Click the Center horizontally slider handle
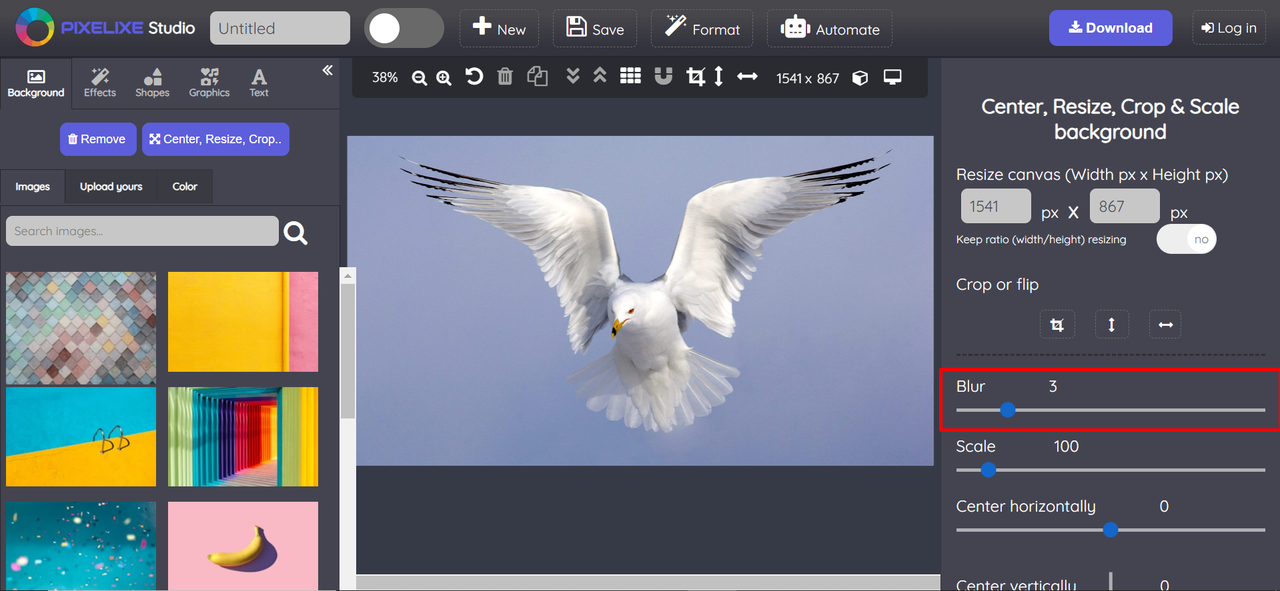 tap(1110, 530)
